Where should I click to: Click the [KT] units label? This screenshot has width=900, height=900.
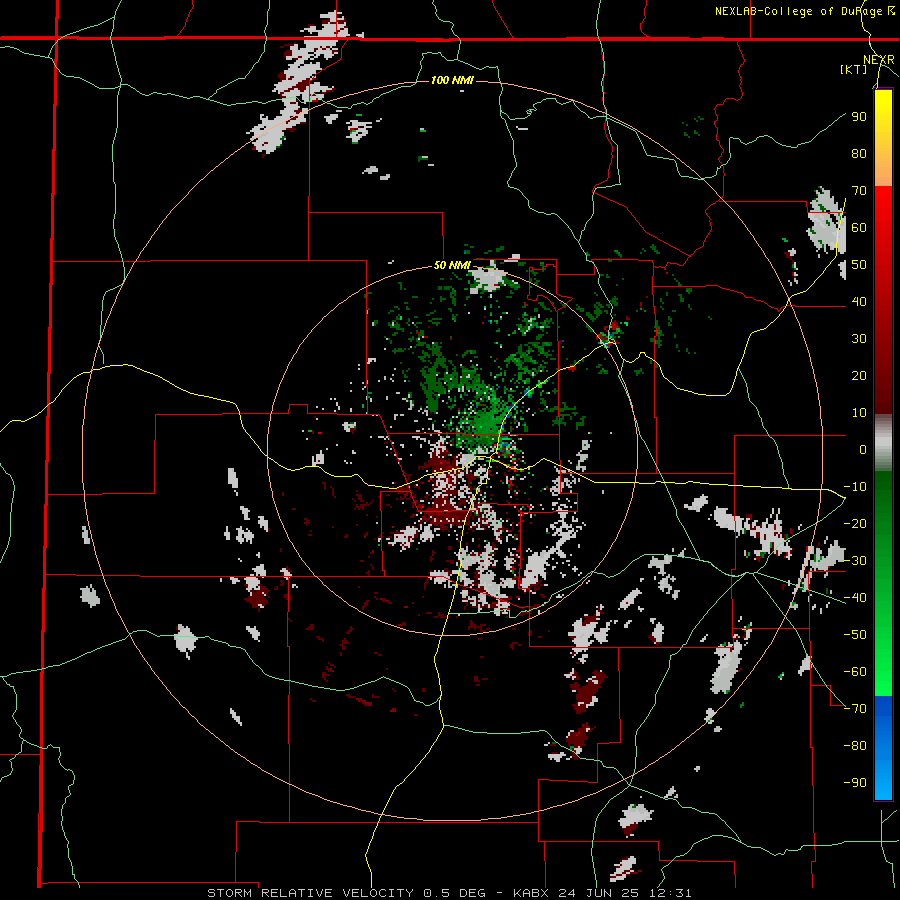tap(853, 69)
